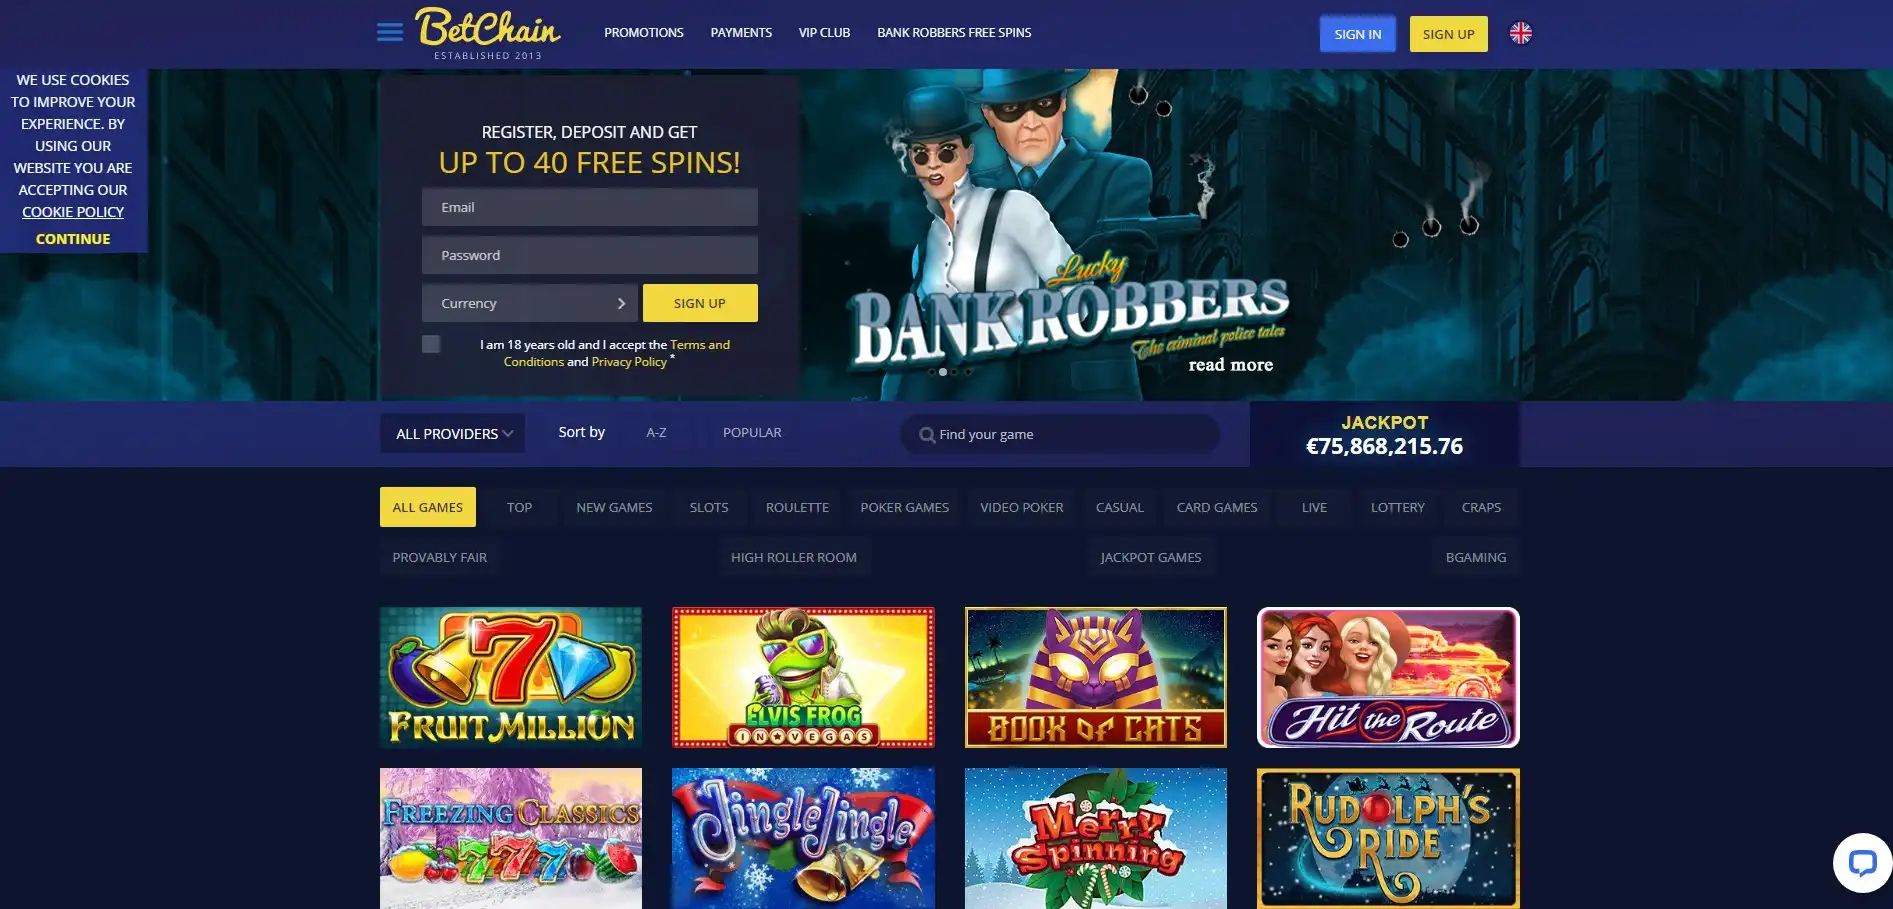Open the Currency selector
The height and width of the screenshot is (909, 1893).
(x=530, y=303)
